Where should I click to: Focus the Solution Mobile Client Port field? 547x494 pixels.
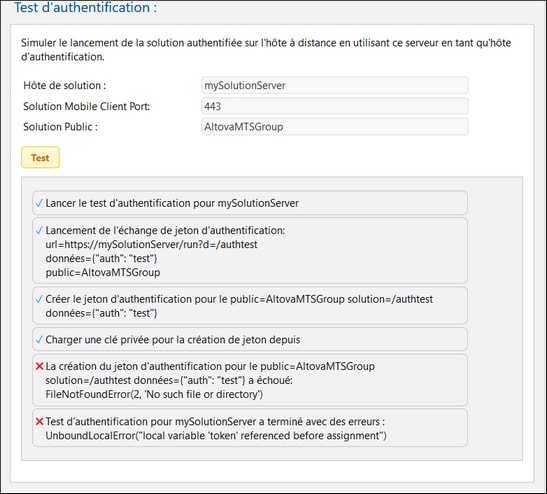[335, 106]
